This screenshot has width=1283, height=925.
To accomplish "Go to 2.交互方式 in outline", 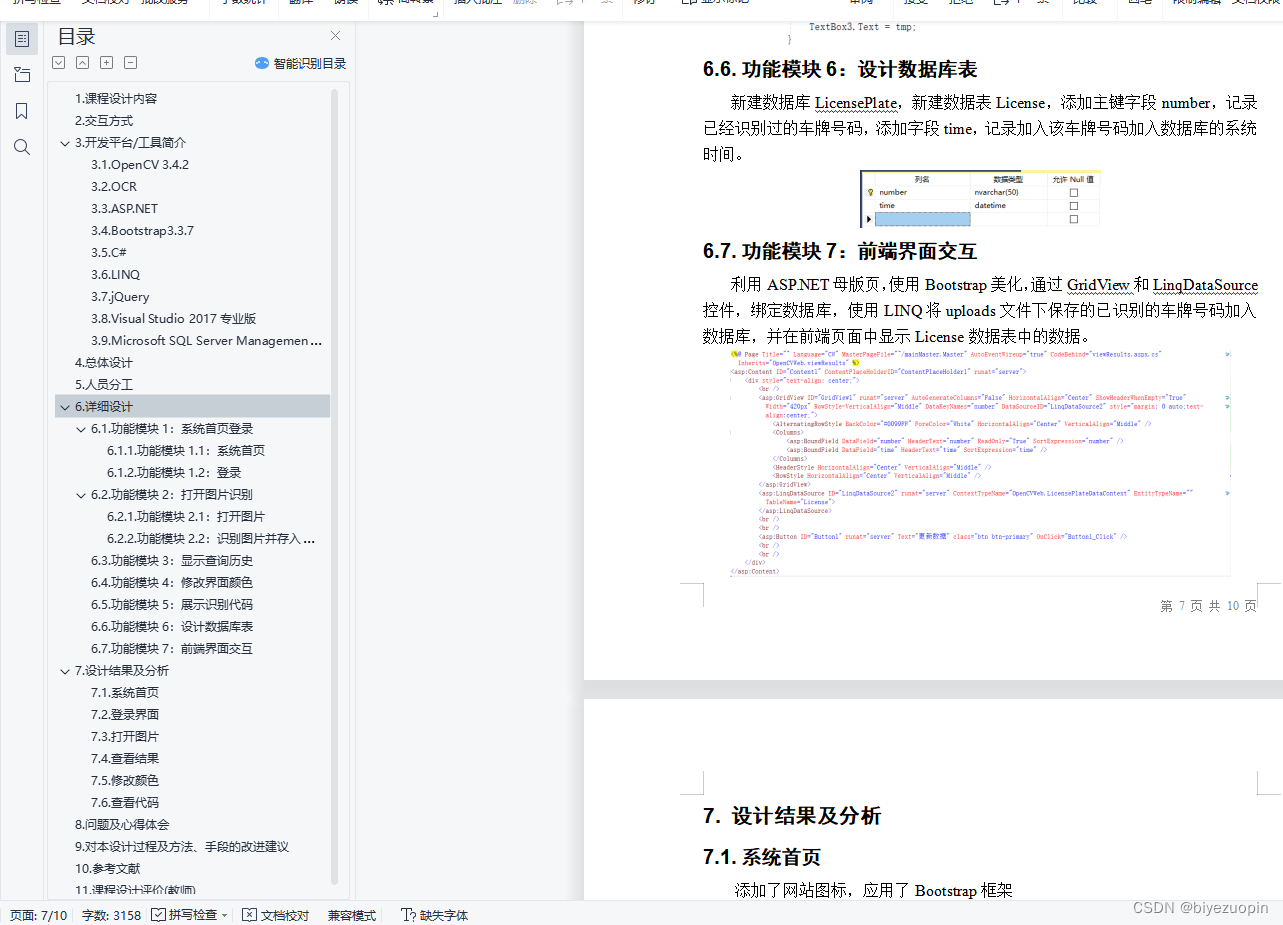I will pos(104,121).
